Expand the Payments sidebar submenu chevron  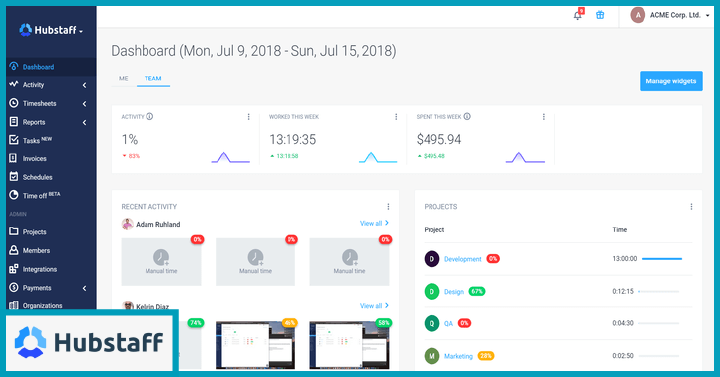(x=84, y=288)
